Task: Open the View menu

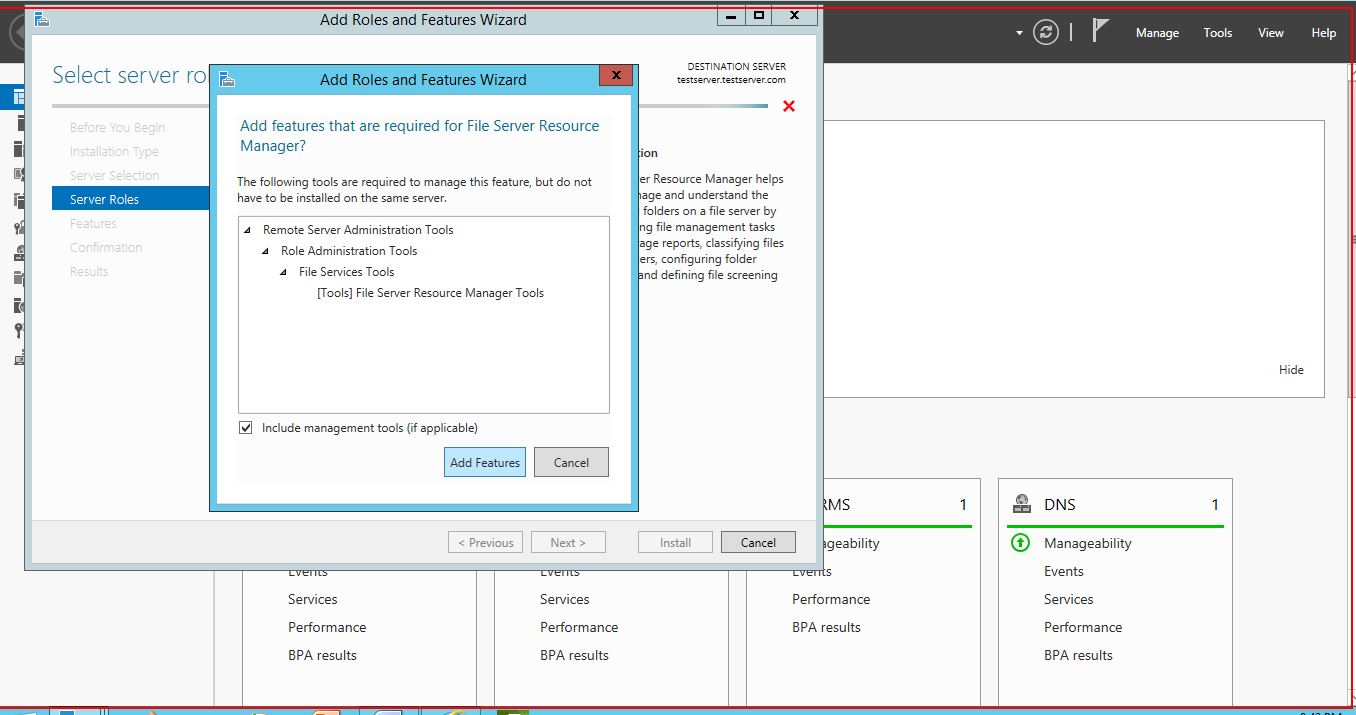Action: click(1270, 33)
